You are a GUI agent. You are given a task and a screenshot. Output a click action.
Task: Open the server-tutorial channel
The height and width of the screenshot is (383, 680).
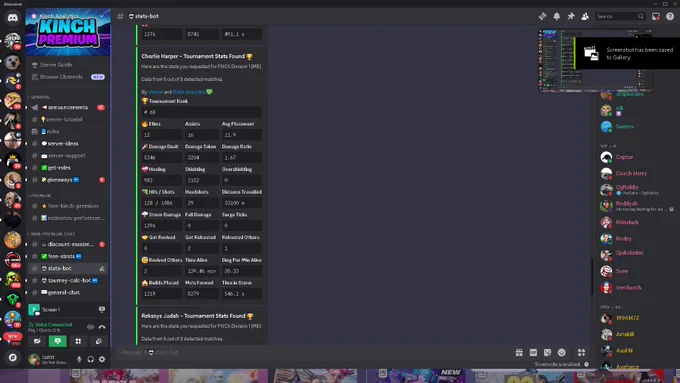(x=68, y=119)
